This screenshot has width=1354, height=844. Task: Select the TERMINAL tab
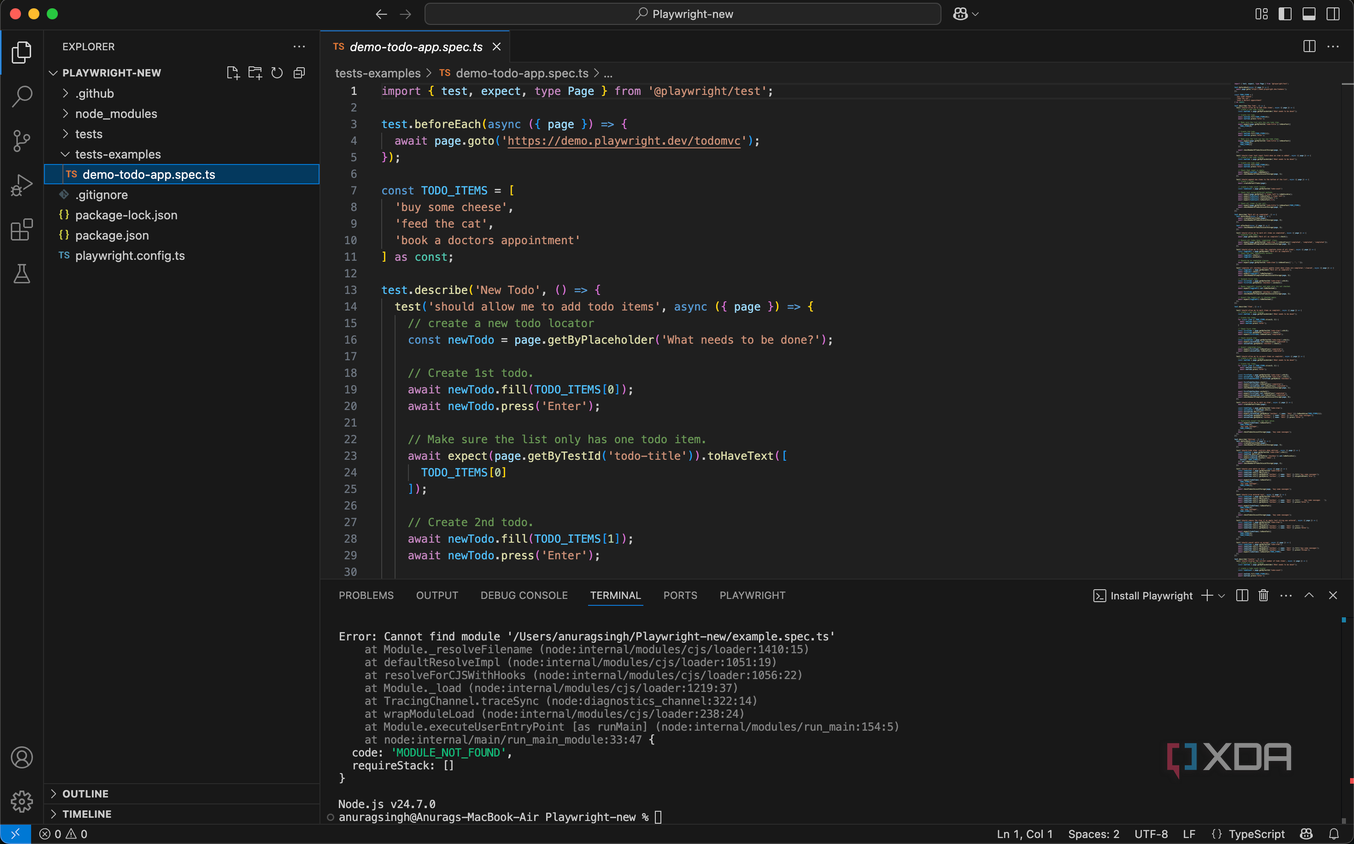pos(615,595)
